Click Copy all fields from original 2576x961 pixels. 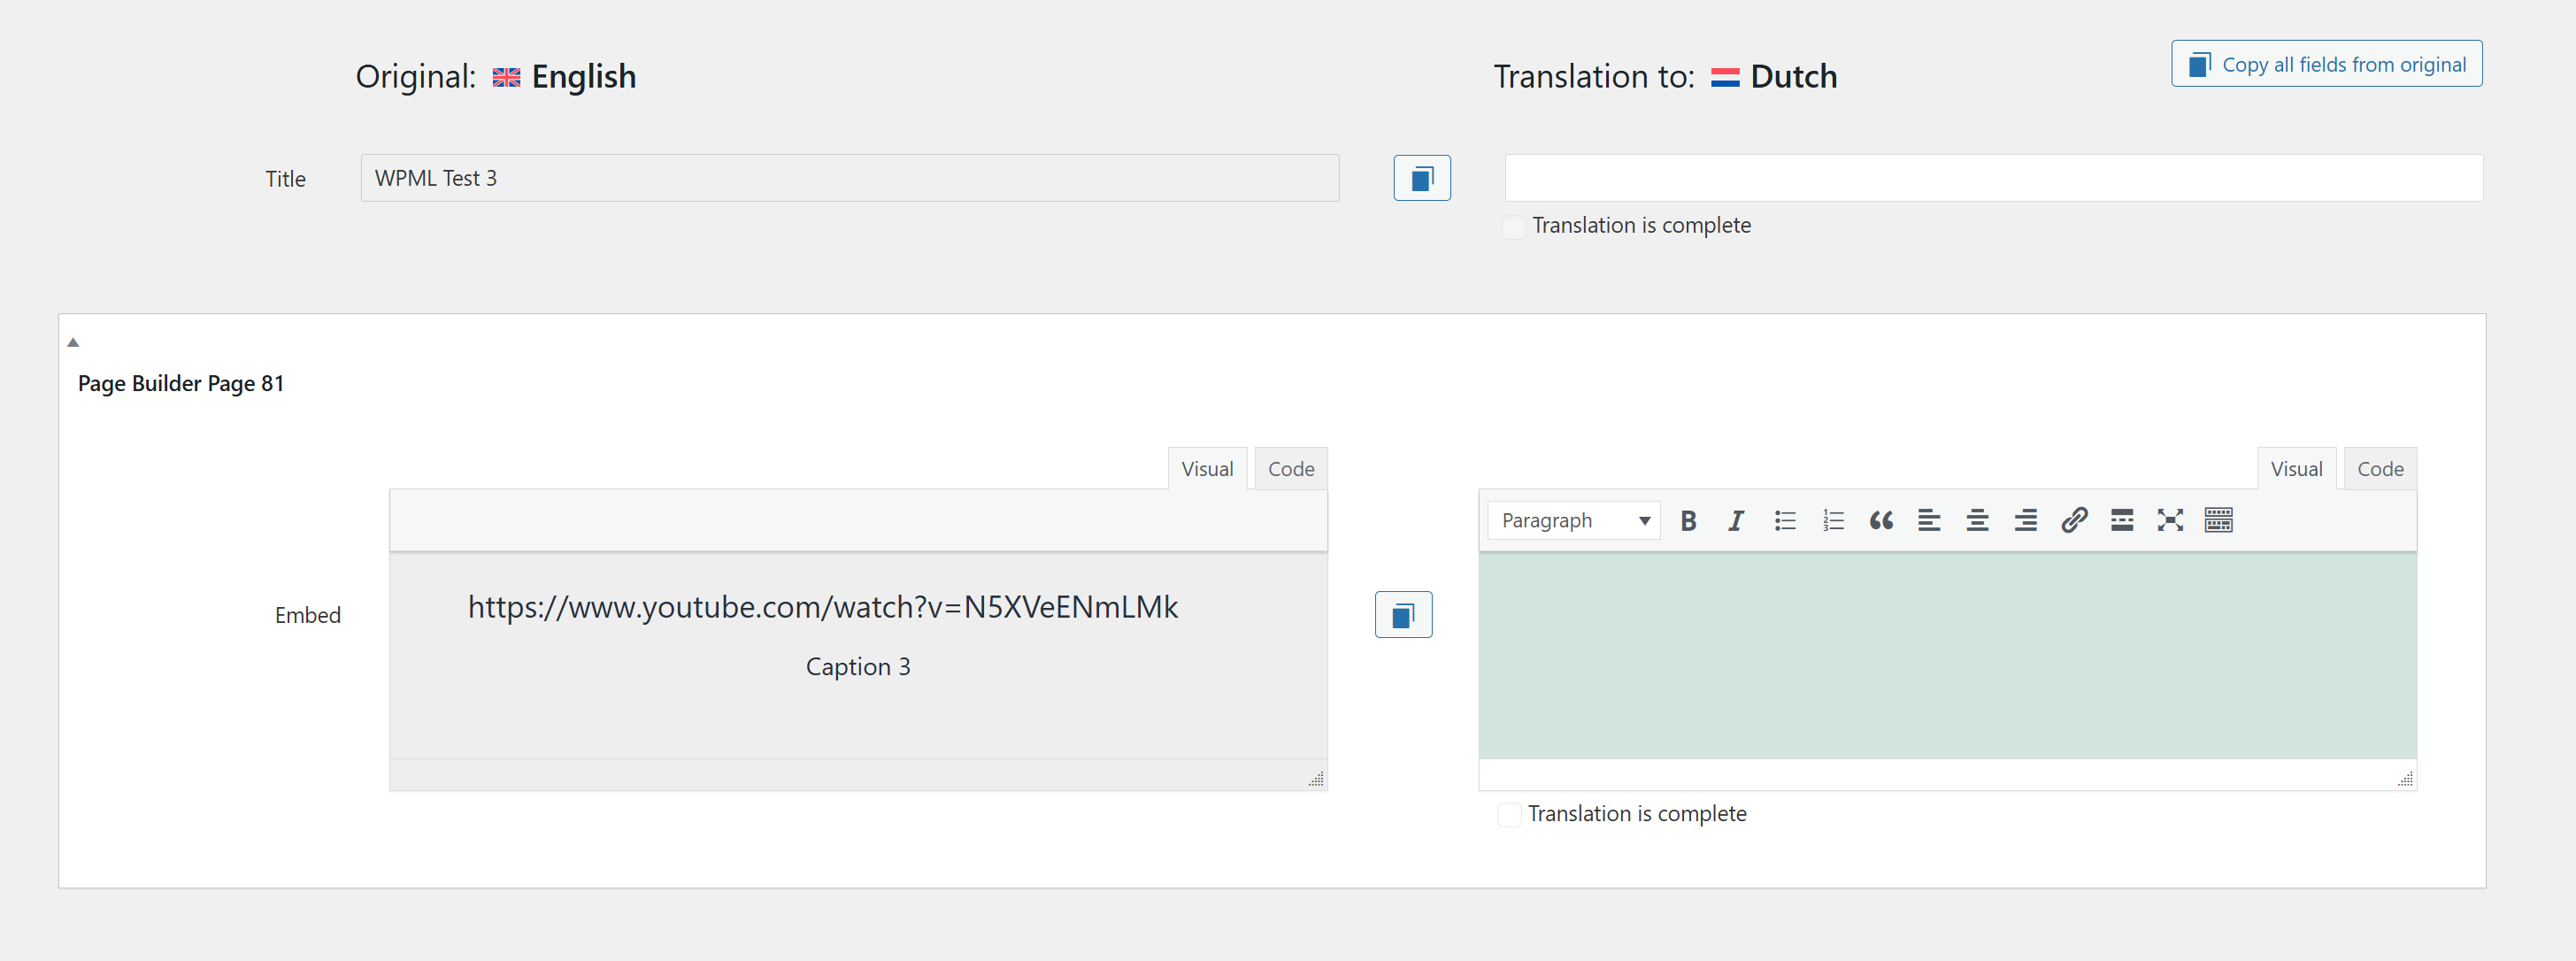2326,64
